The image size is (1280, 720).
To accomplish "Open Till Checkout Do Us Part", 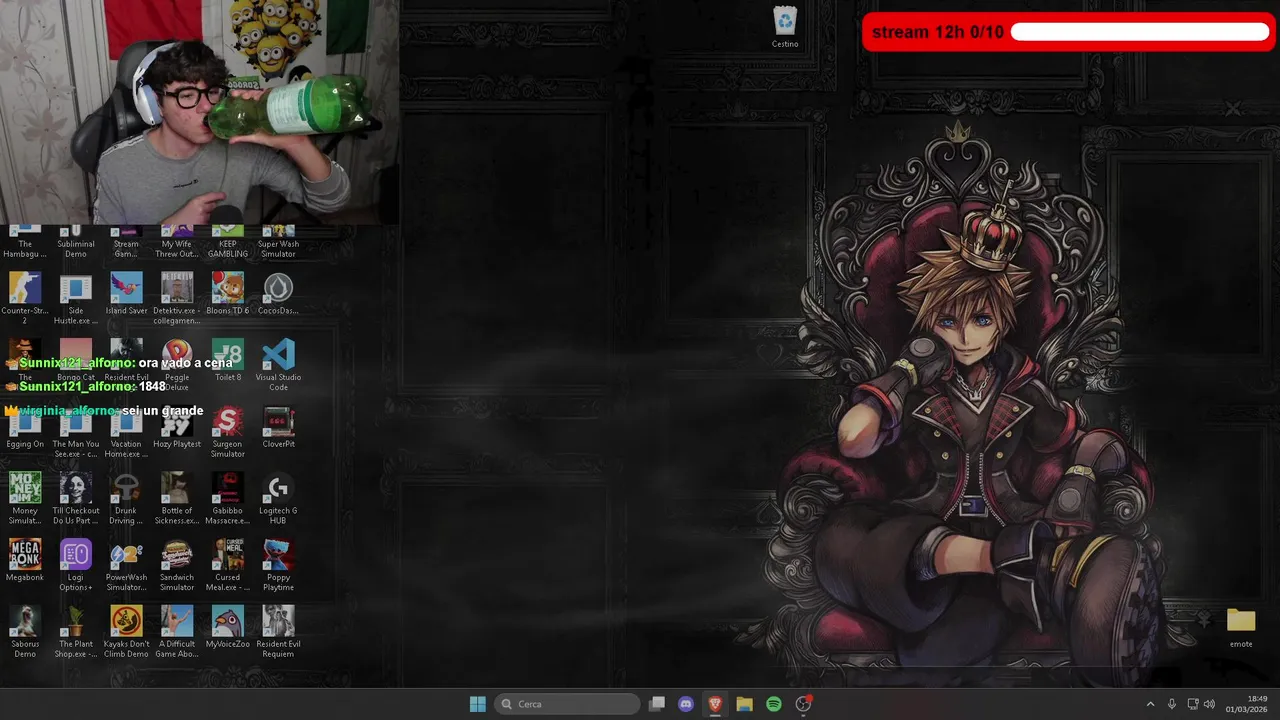I will tap(76, 498).
